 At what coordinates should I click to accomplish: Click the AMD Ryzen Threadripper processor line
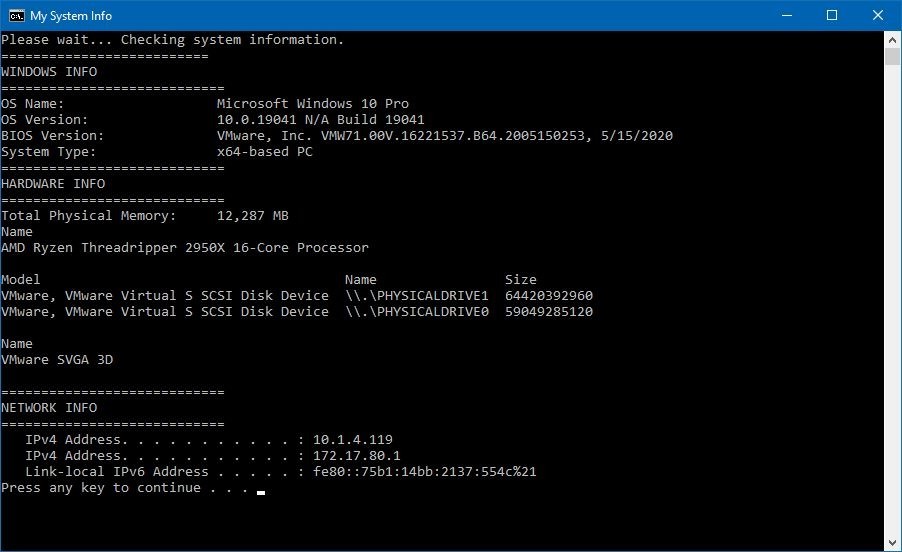[185, 248]
